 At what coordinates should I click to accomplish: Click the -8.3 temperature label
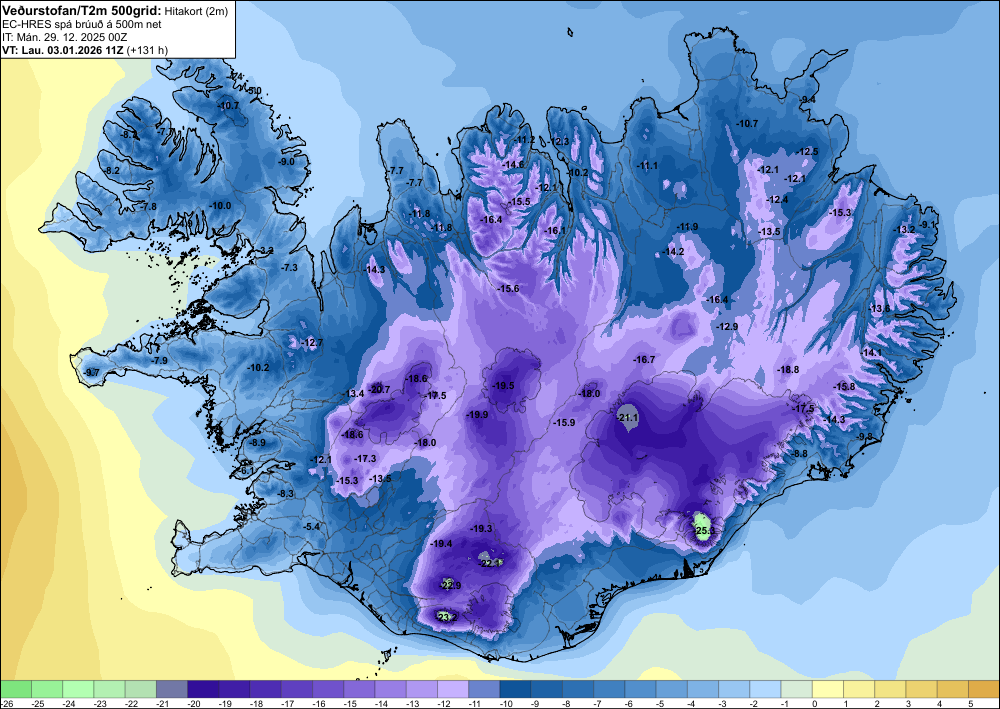click(x=286, y=493)
